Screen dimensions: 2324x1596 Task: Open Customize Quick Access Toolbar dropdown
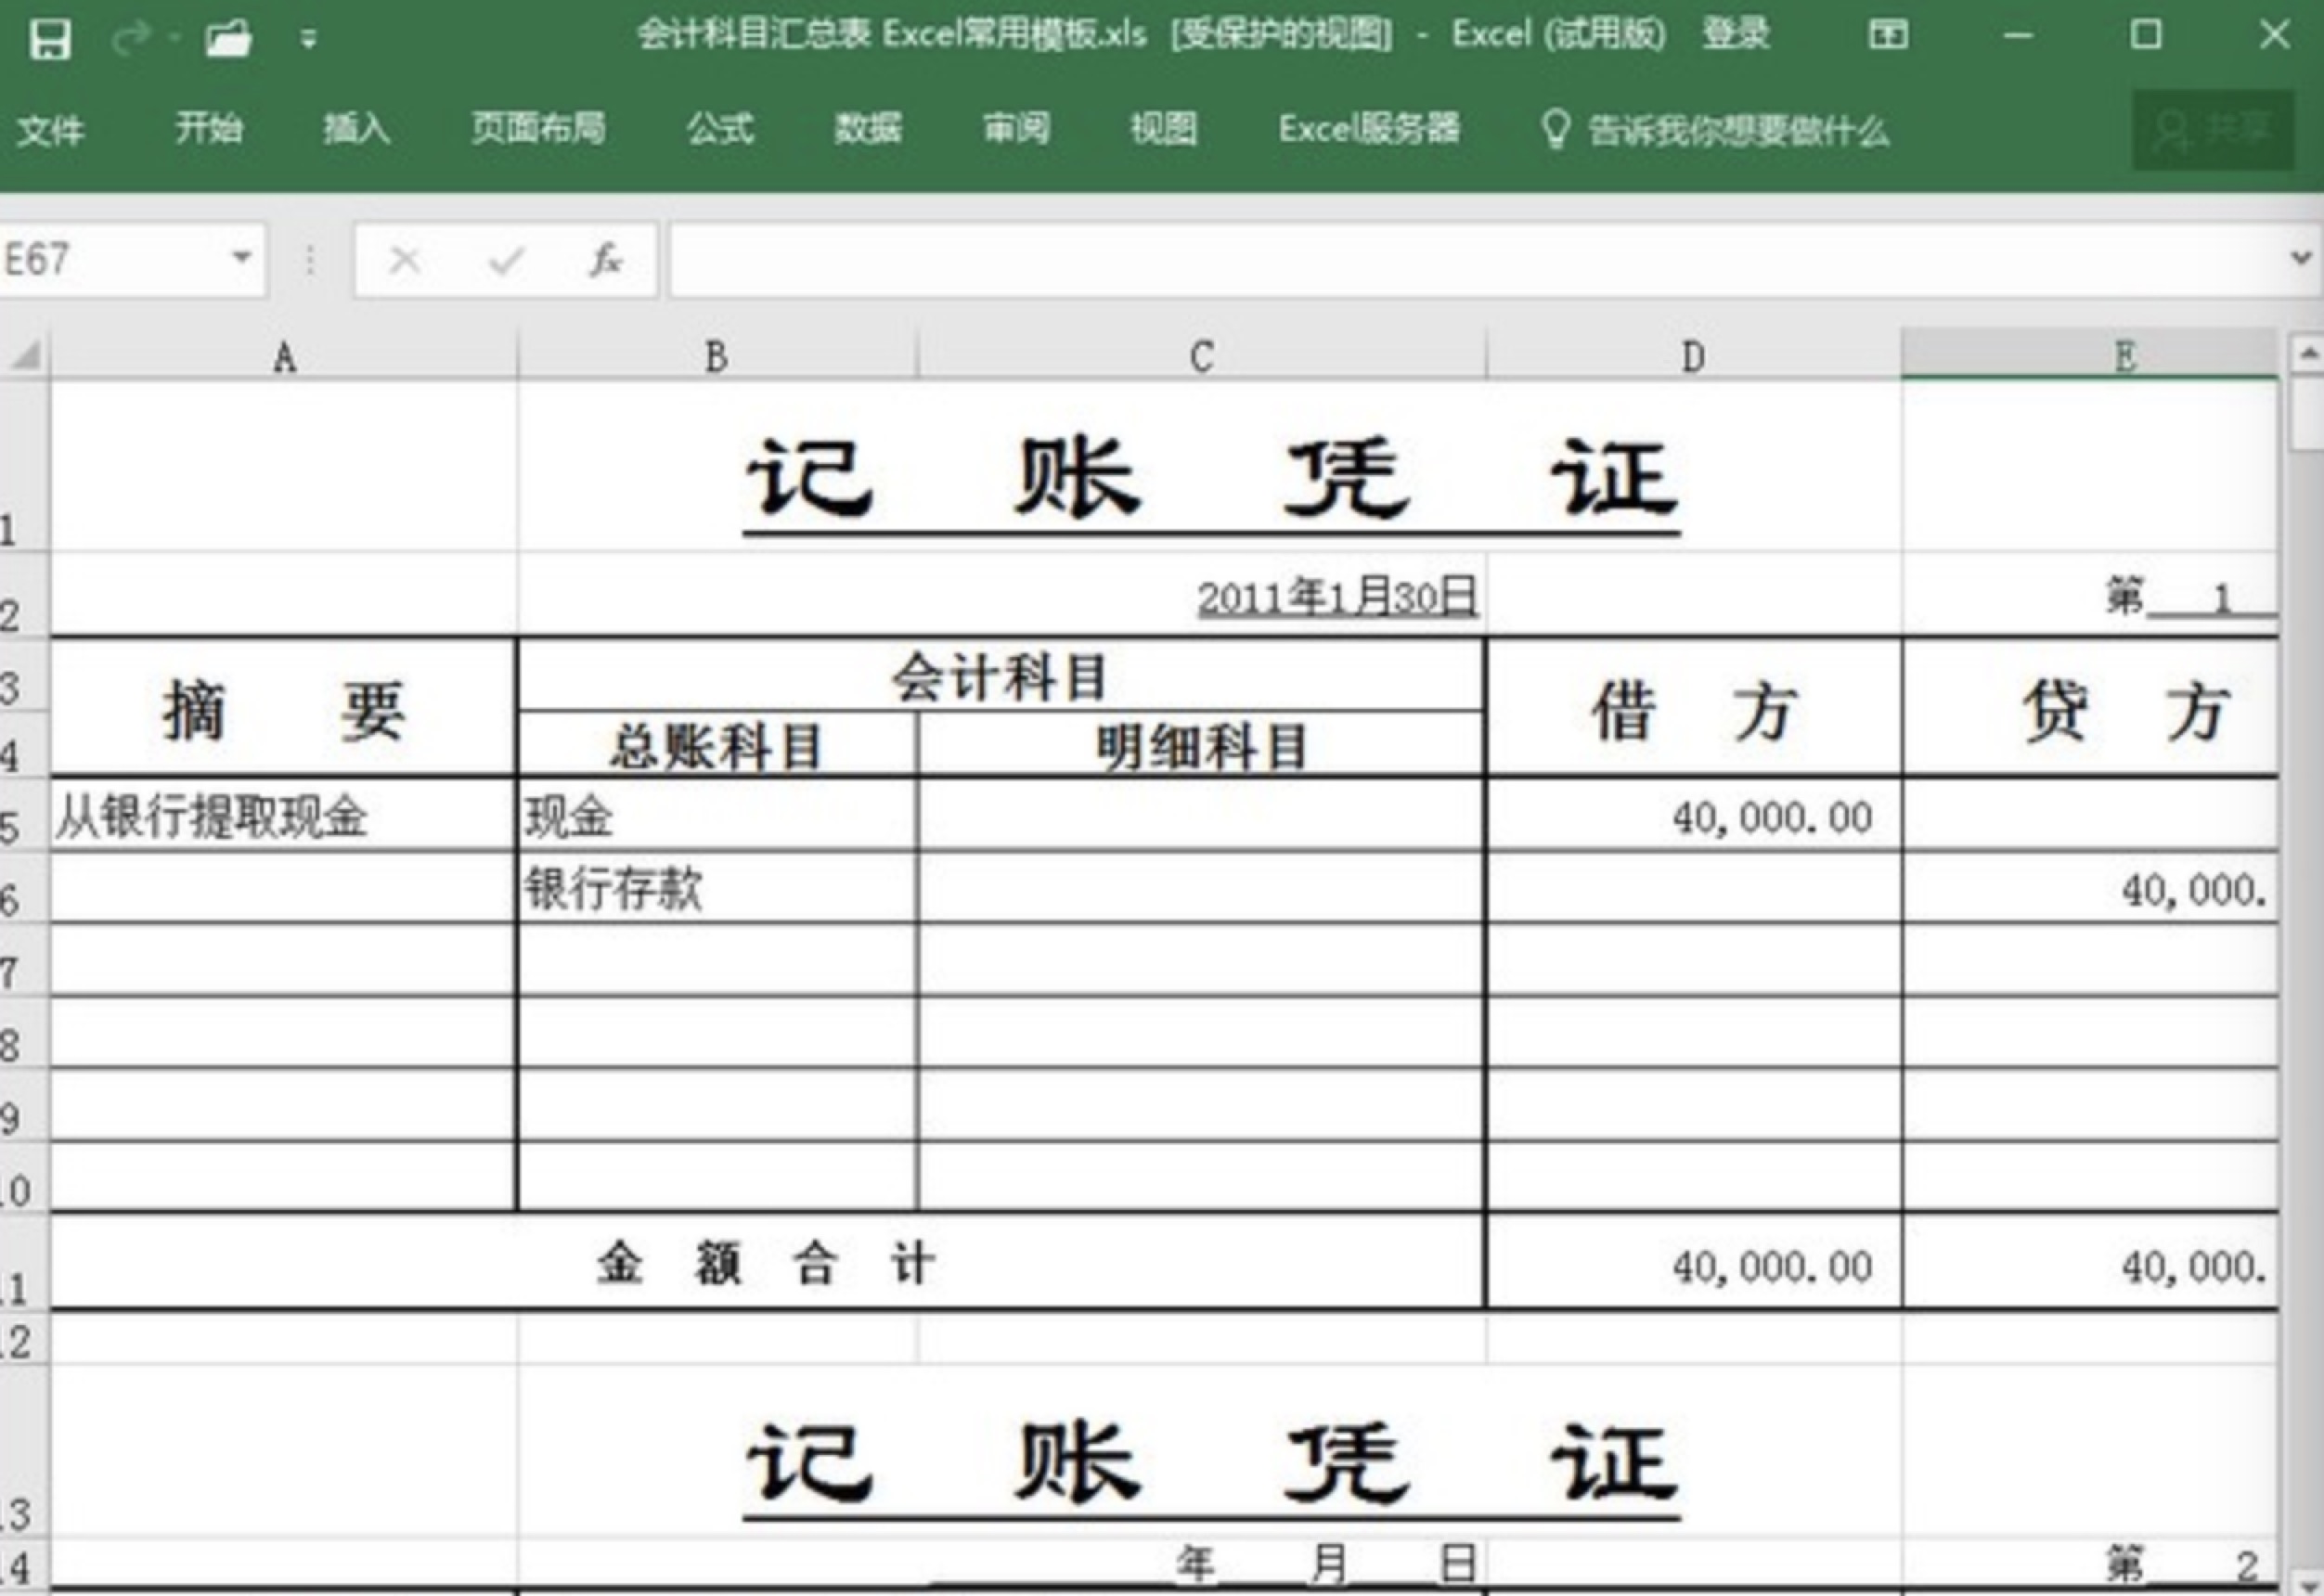309,39
